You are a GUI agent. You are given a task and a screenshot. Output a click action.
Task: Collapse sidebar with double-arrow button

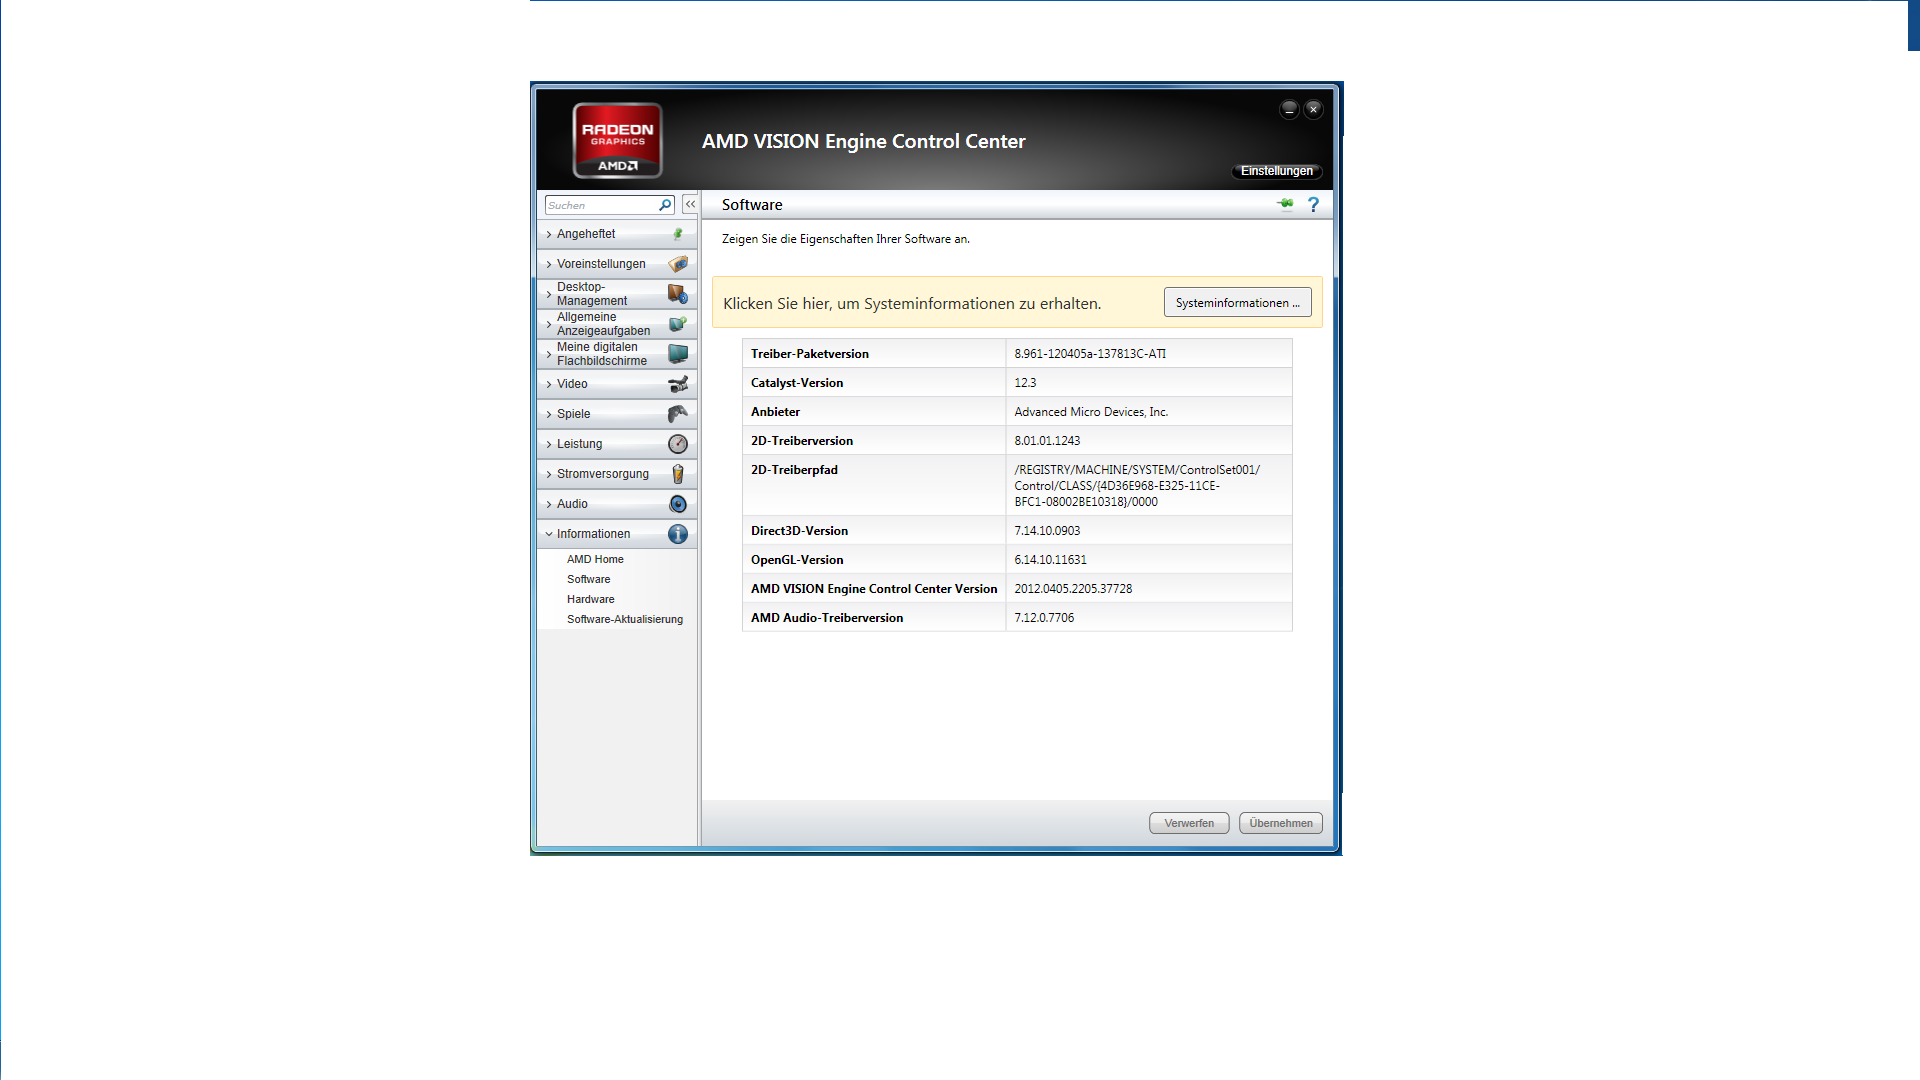(x=690, y=204)
